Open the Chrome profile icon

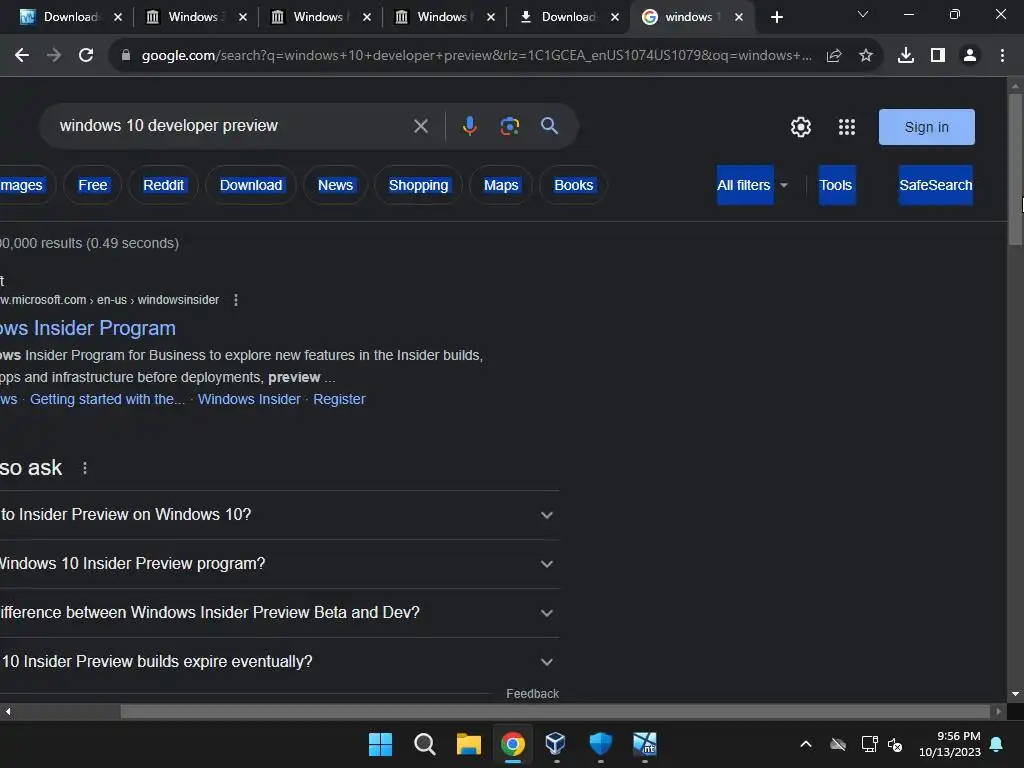970,56
